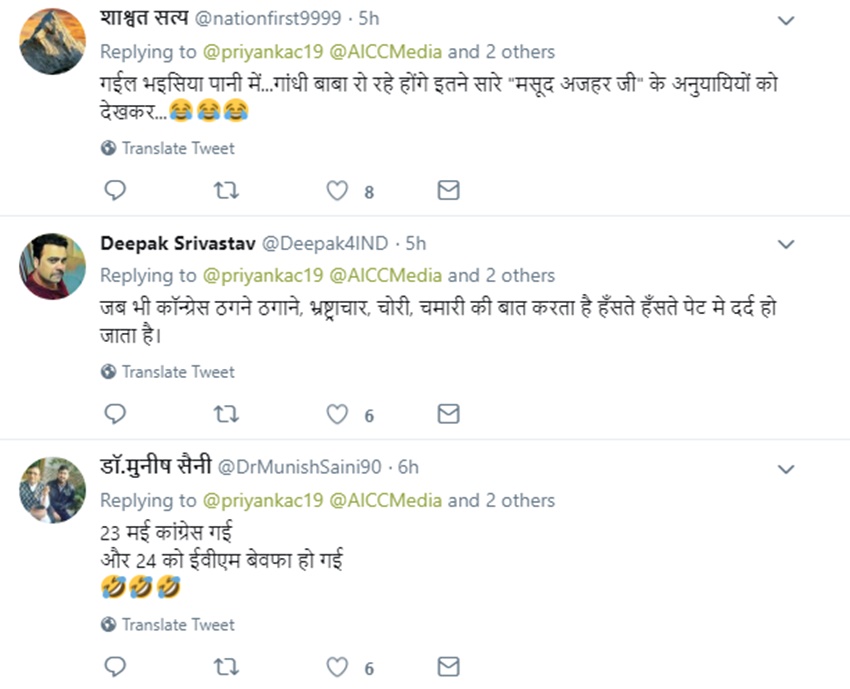
Task: Reply to DrMunishSaini90's tweet
Action: [x=115, y=667]
